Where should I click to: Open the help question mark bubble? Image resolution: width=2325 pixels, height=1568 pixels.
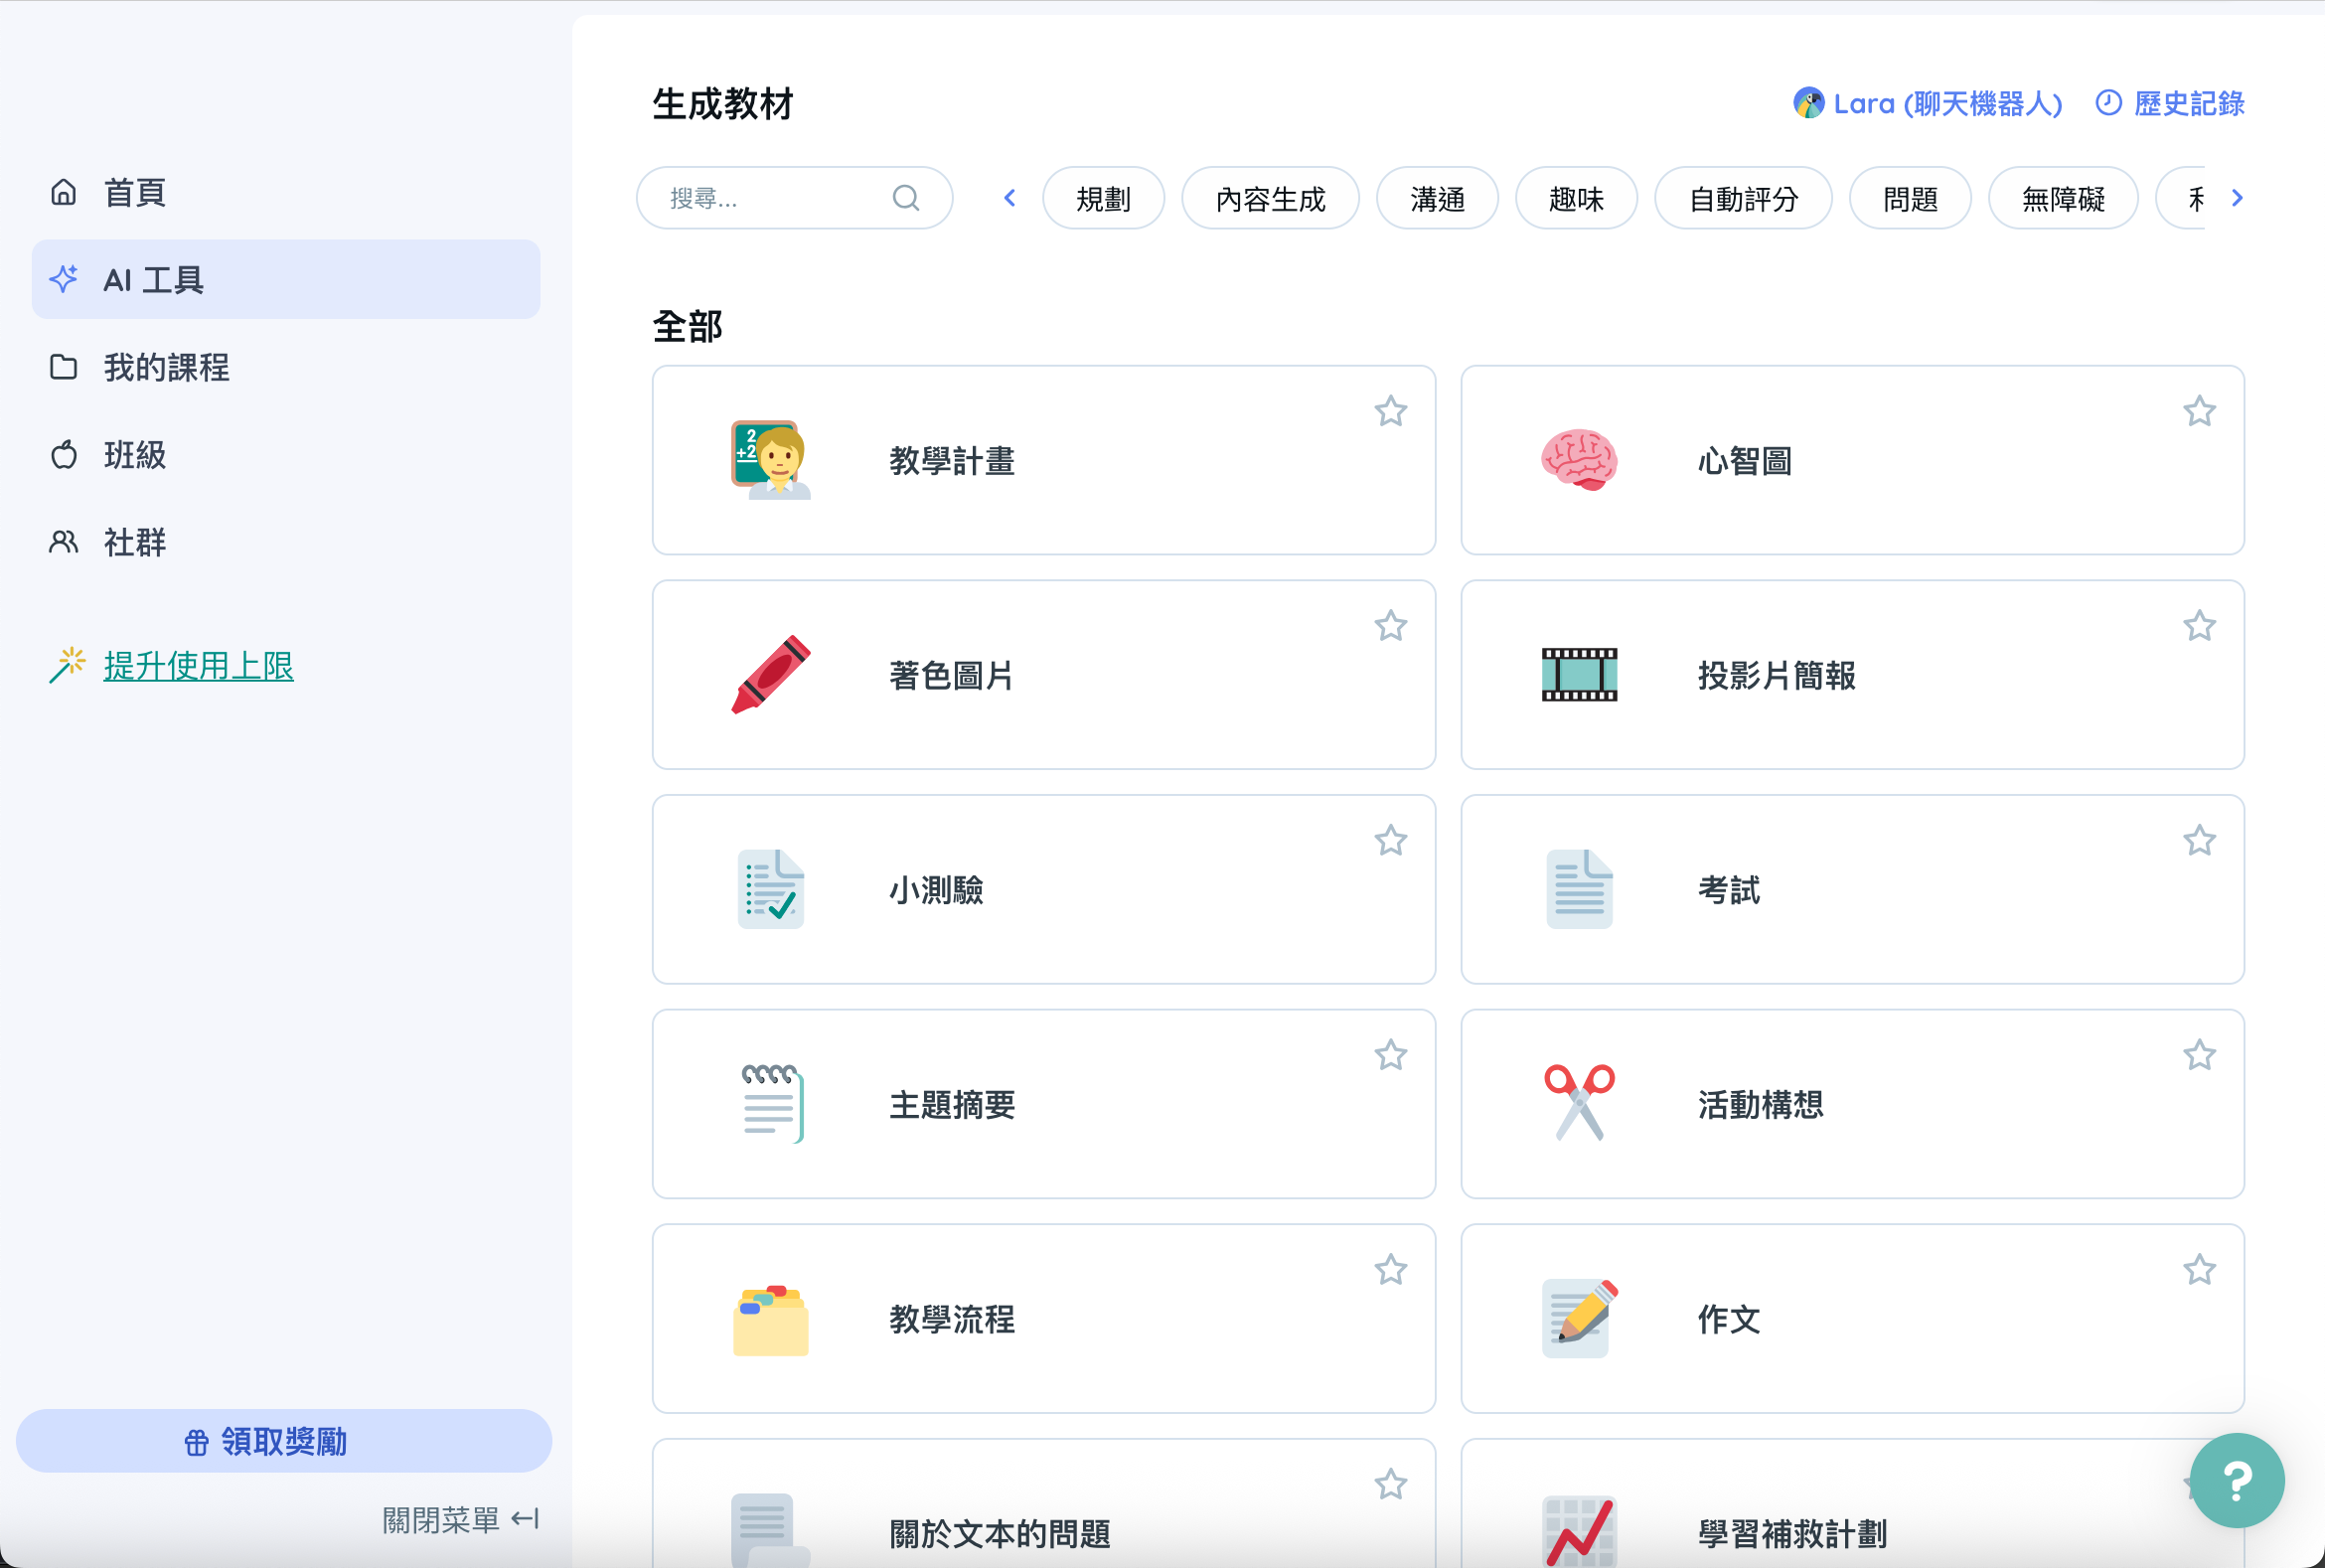[x=2237, y=1480]
